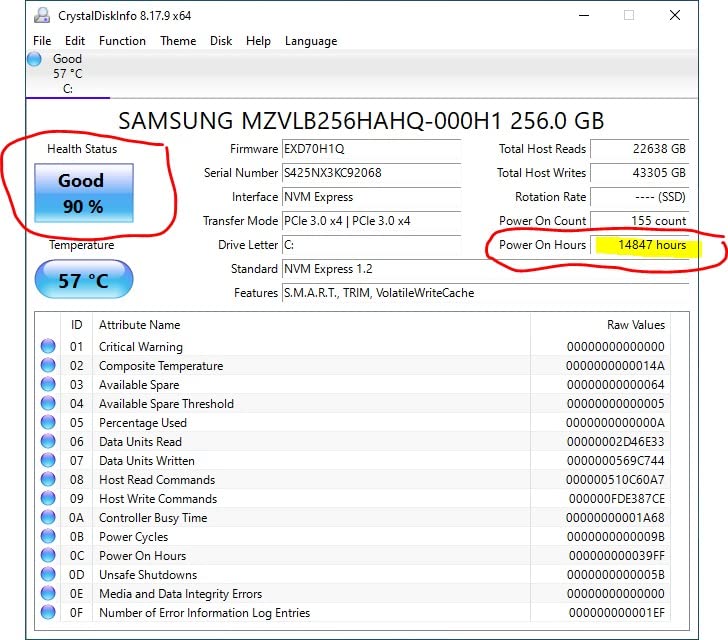Click the status orb for Data Units Written
The width and height of the screenshot is (728, 640).
point(48,460)
